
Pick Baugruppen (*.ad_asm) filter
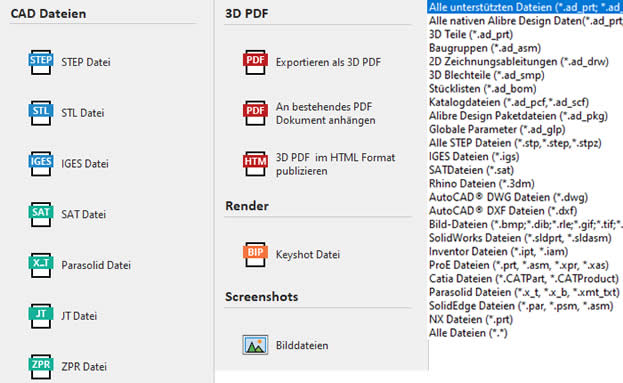point(485,48)
